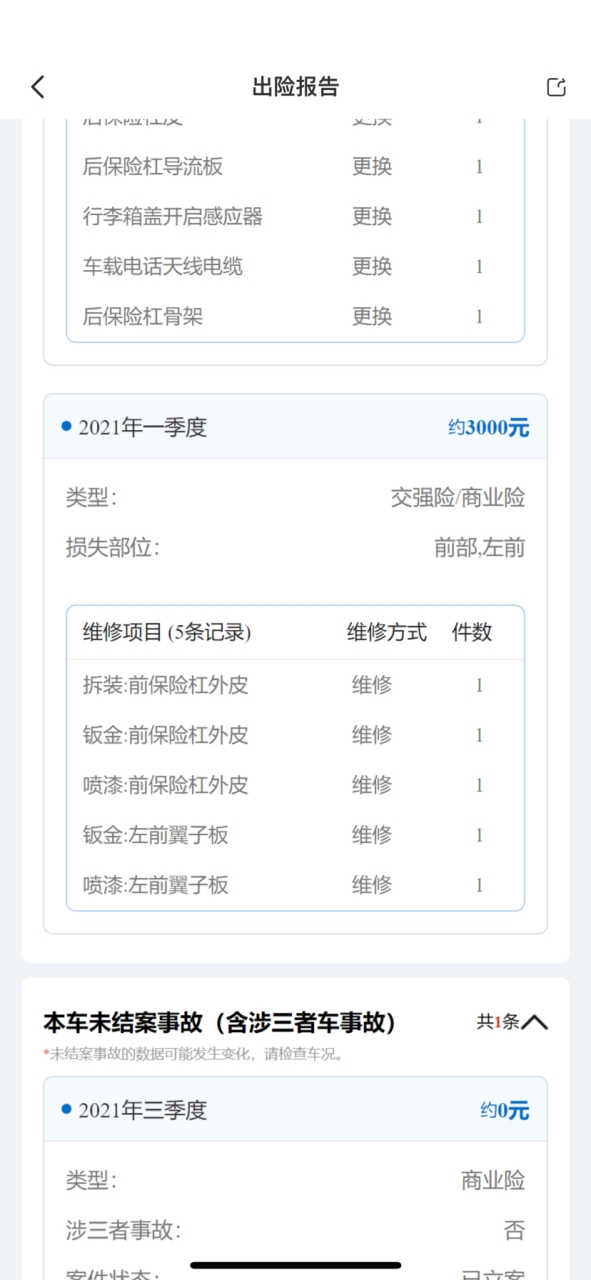Tap the 约0元 amount

click(x=504, y=1110)
